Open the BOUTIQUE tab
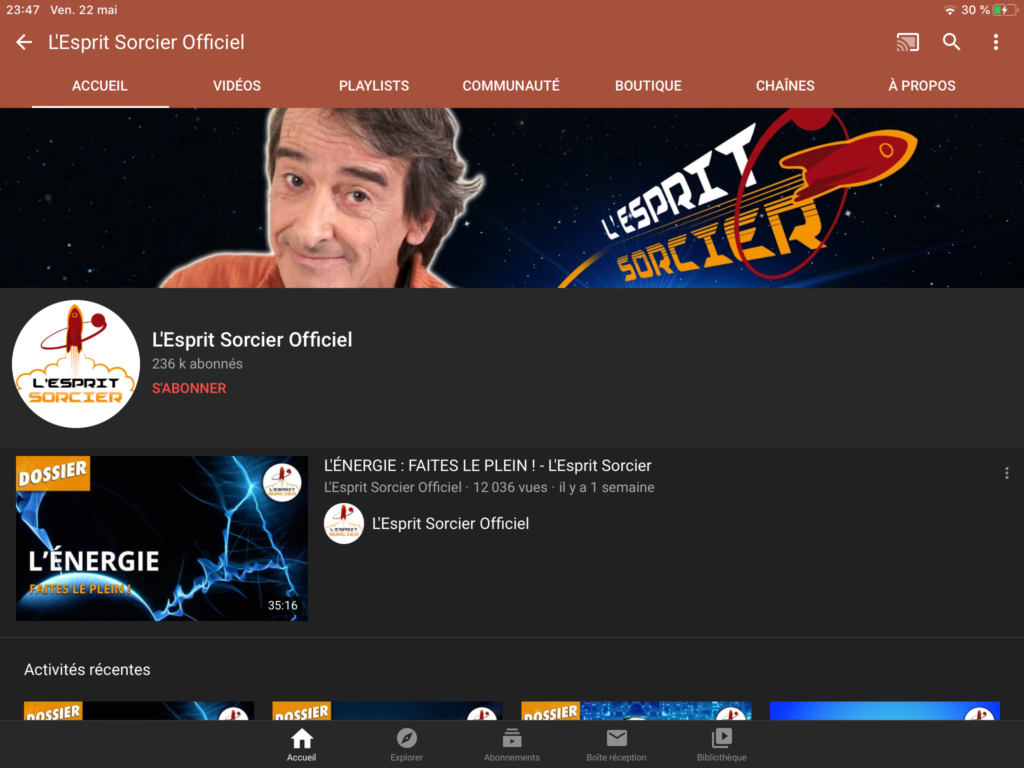Viewport: 1024px width, 768px height. click(648, 86)
